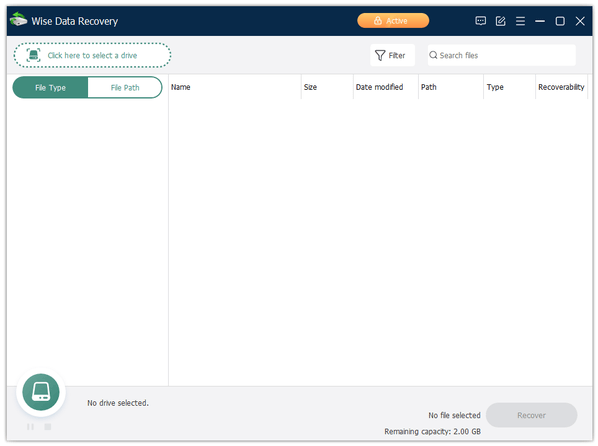Click the drive scan icon in selector

34,55
